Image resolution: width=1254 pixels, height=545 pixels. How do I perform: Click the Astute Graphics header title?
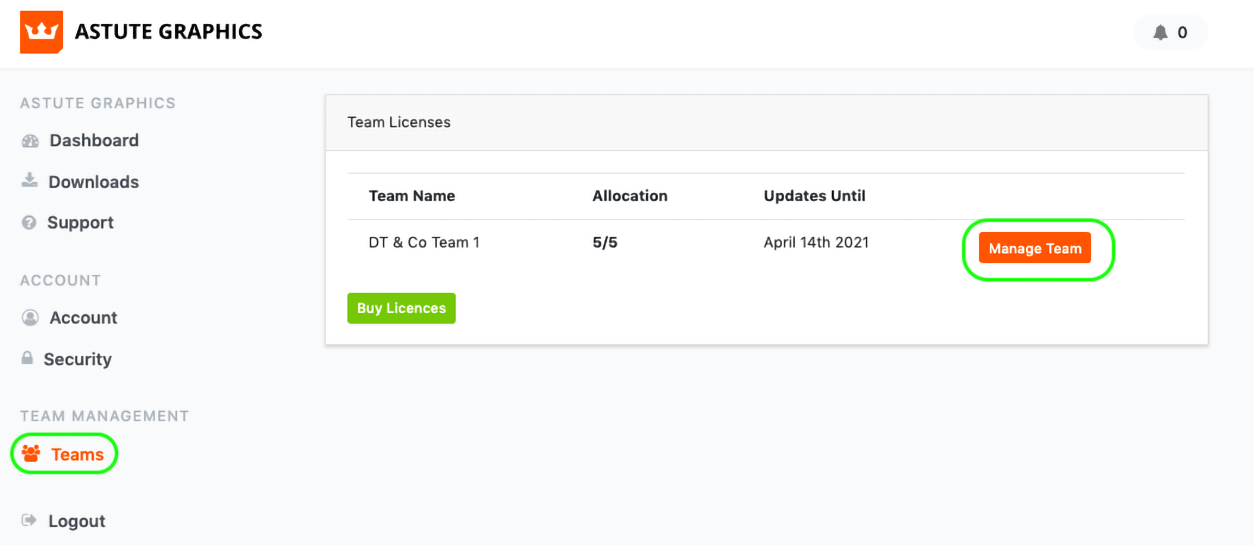pos(168,32)
